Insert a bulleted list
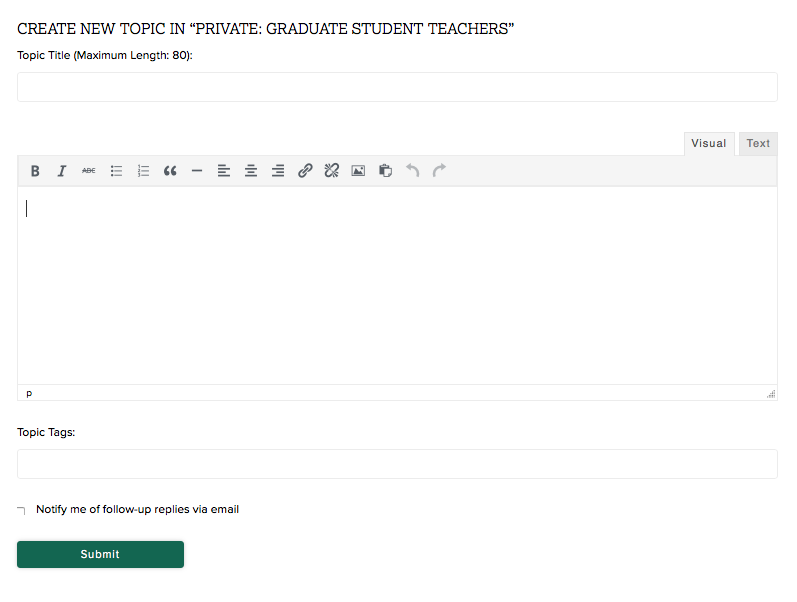797x602 pixels. point(116,171)
